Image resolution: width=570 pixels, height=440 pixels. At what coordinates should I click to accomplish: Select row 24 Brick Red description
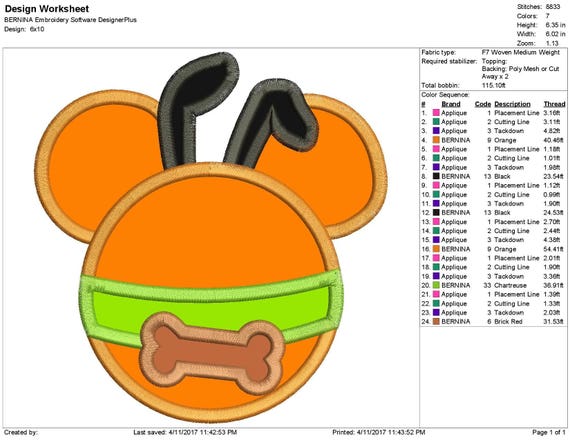click(x=508, y=322)
